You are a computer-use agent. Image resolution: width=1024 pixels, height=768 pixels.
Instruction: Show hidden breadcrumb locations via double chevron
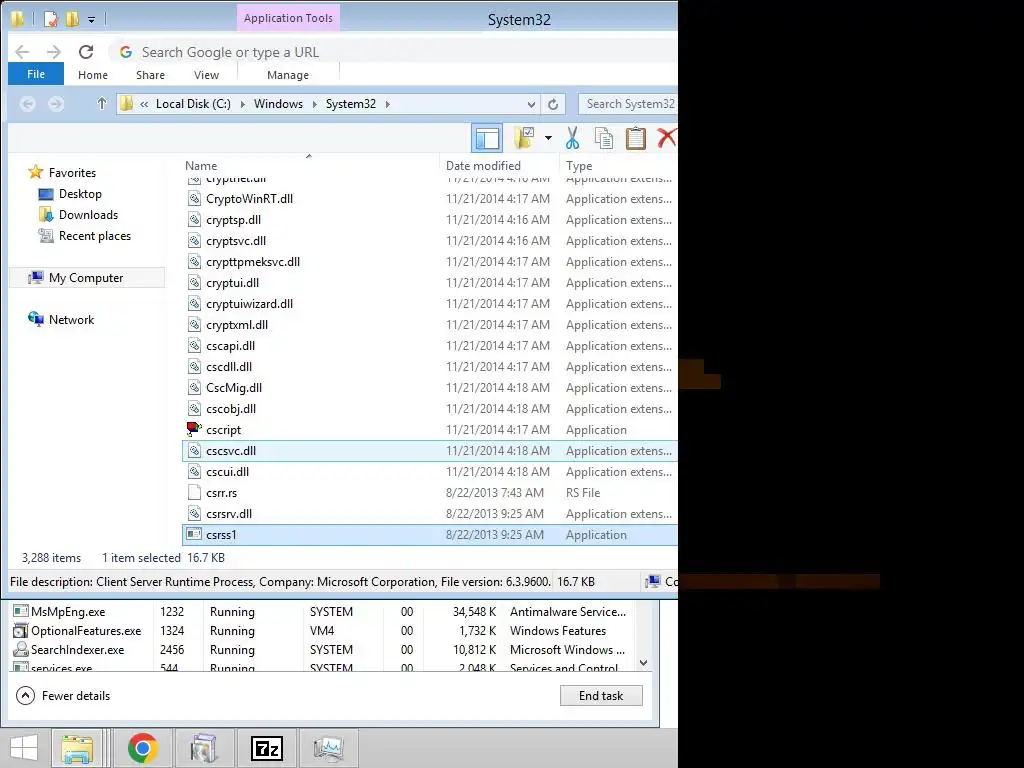pos(144,104)
